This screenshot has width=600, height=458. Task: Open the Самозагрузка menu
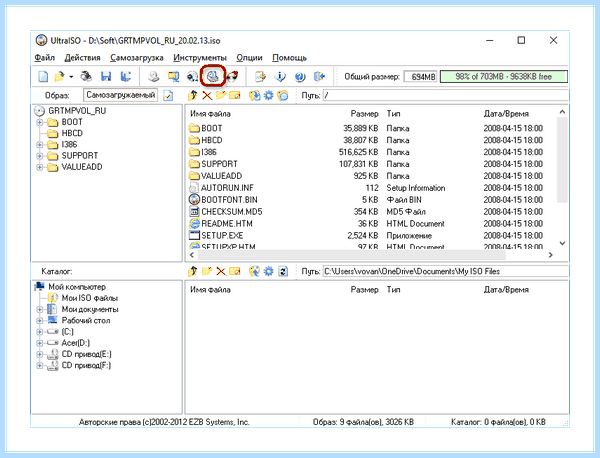coord(137,58)
